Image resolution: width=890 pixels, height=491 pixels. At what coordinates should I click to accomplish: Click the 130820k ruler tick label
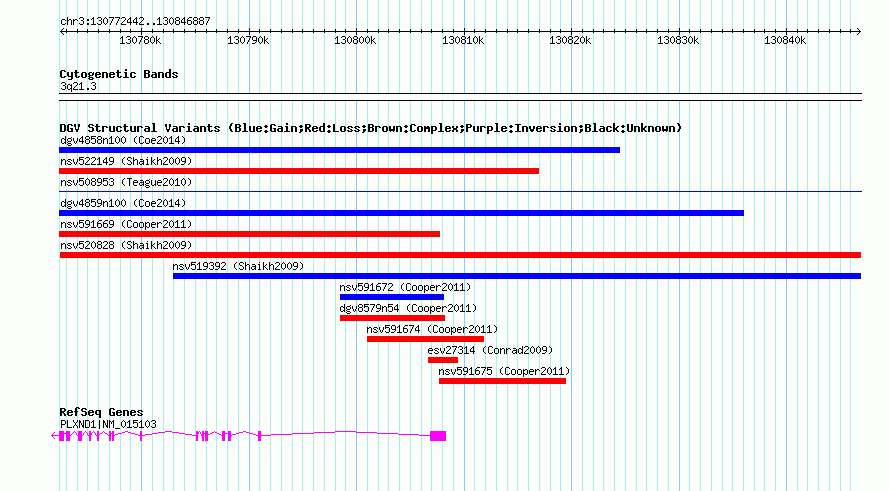click(x=570, y=40)
